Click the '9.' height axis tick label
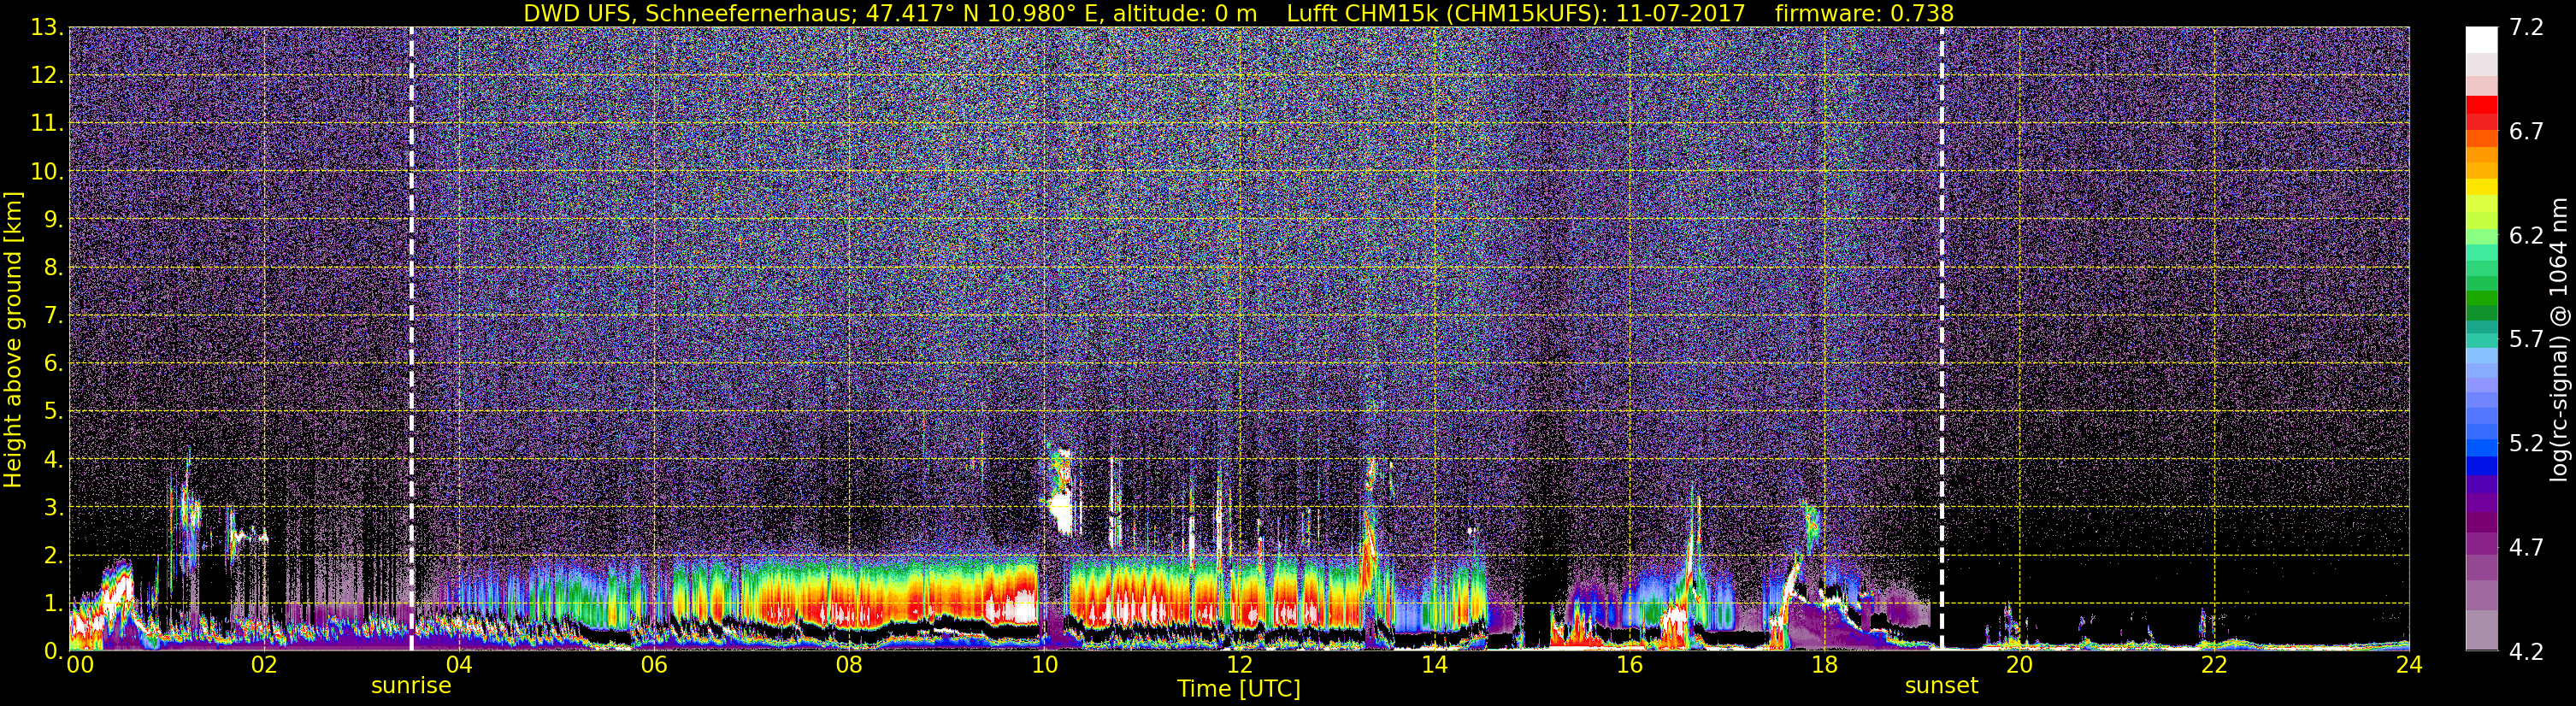Screen dimensions: 2576x706 pyautogui.click(x=53, y=220)
